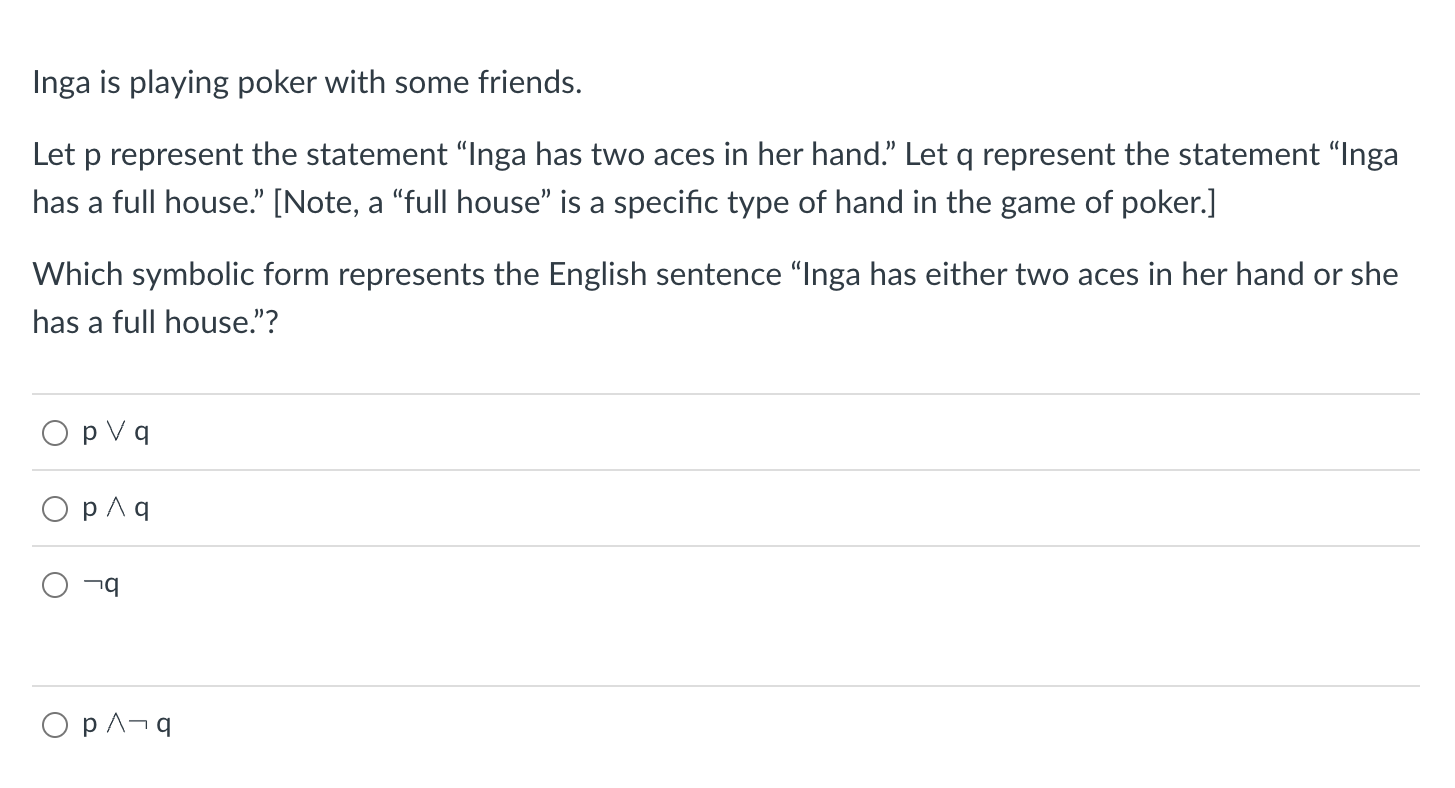Click the word "English" in the question
Screen dimensions: 1455x788
(x=598, y=275)
